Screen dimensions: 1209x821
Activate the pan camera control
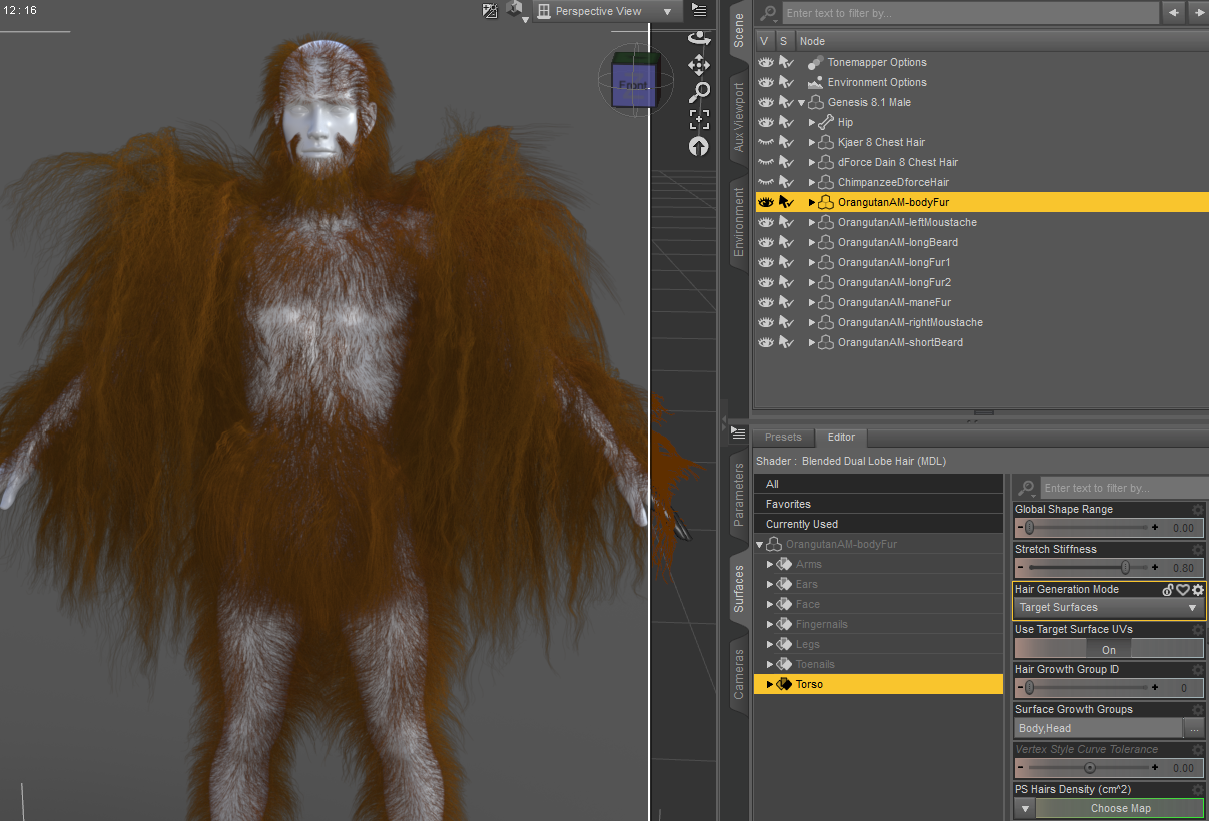[699, 66]
